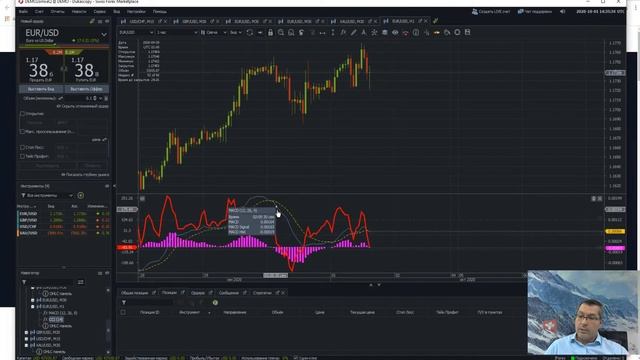This screenshot has height=360, width=640.
Task: Click the pencil icon in new order header
Action: point(92,21)
